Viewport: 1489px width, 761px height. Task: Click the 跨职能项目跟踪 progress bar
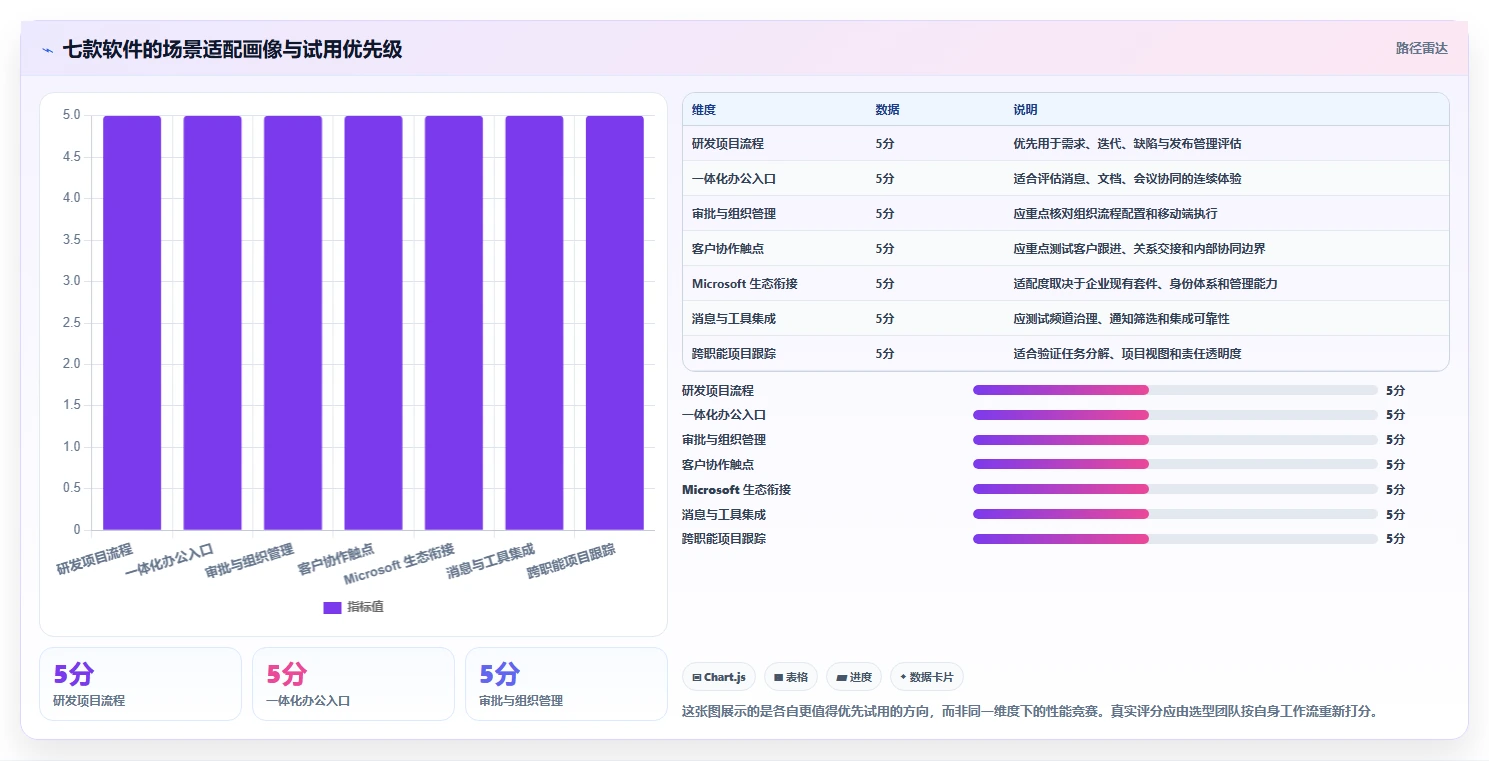[x=1175, y=539]
